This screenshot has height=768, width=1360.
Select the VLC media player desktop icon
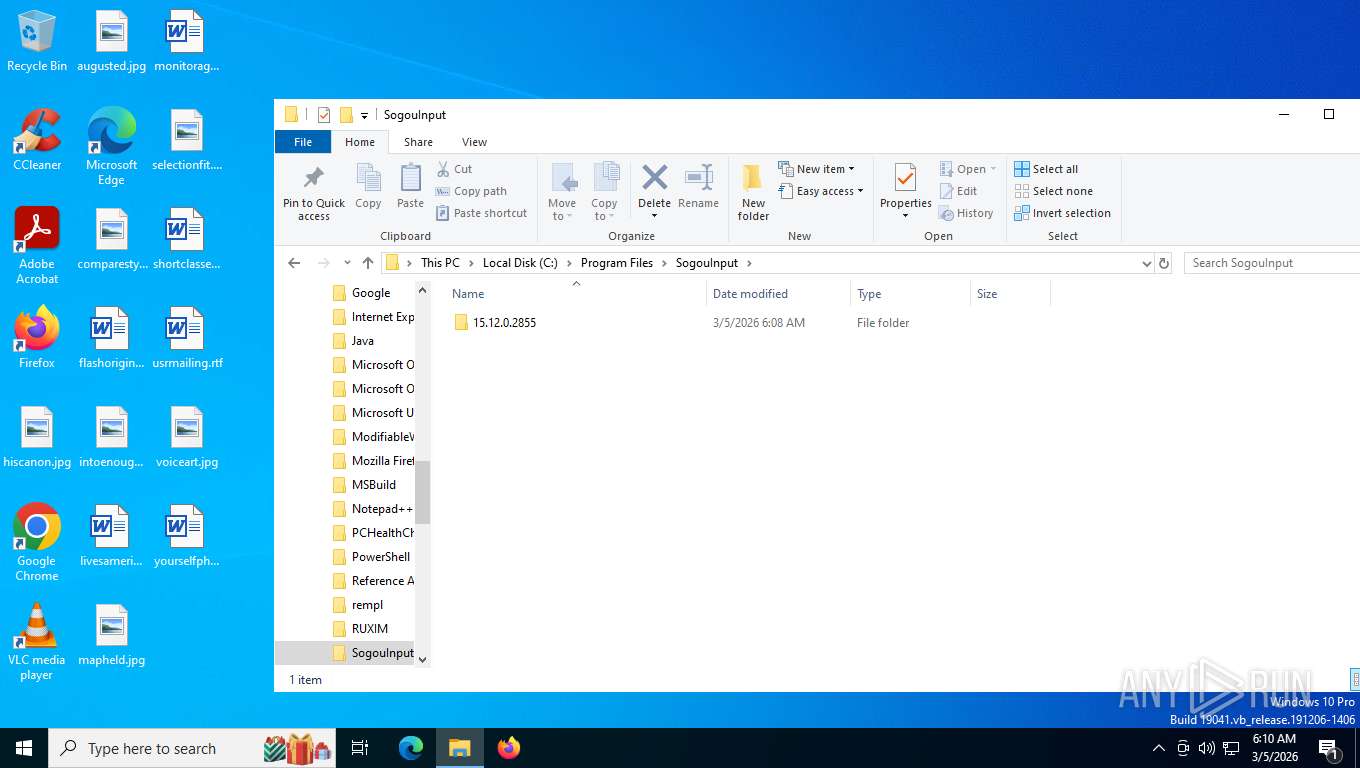point(37,642)
